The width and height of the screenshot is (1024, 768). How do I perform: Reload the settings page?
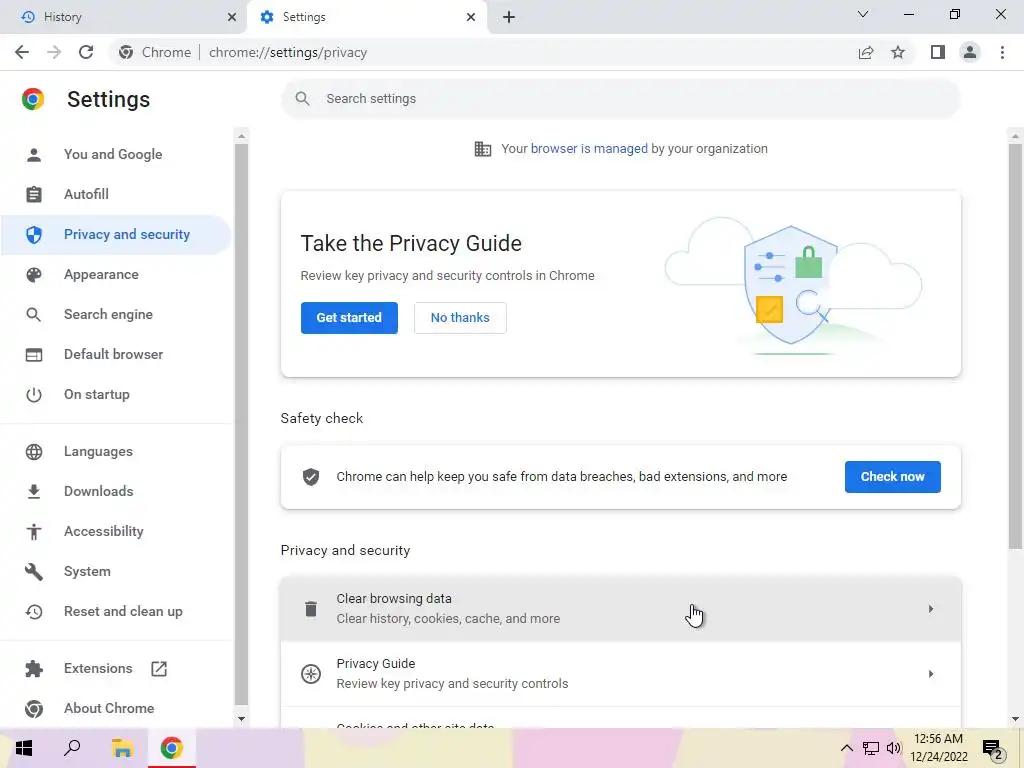86,52
